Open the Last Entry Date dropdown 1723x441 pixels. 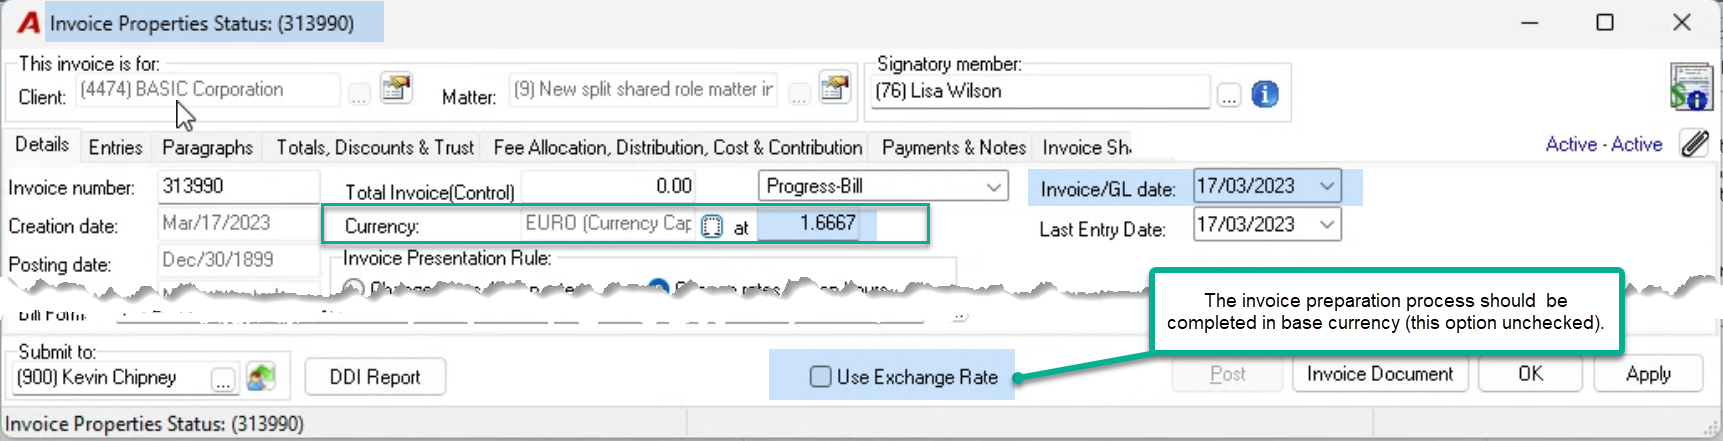point(1326,225)
